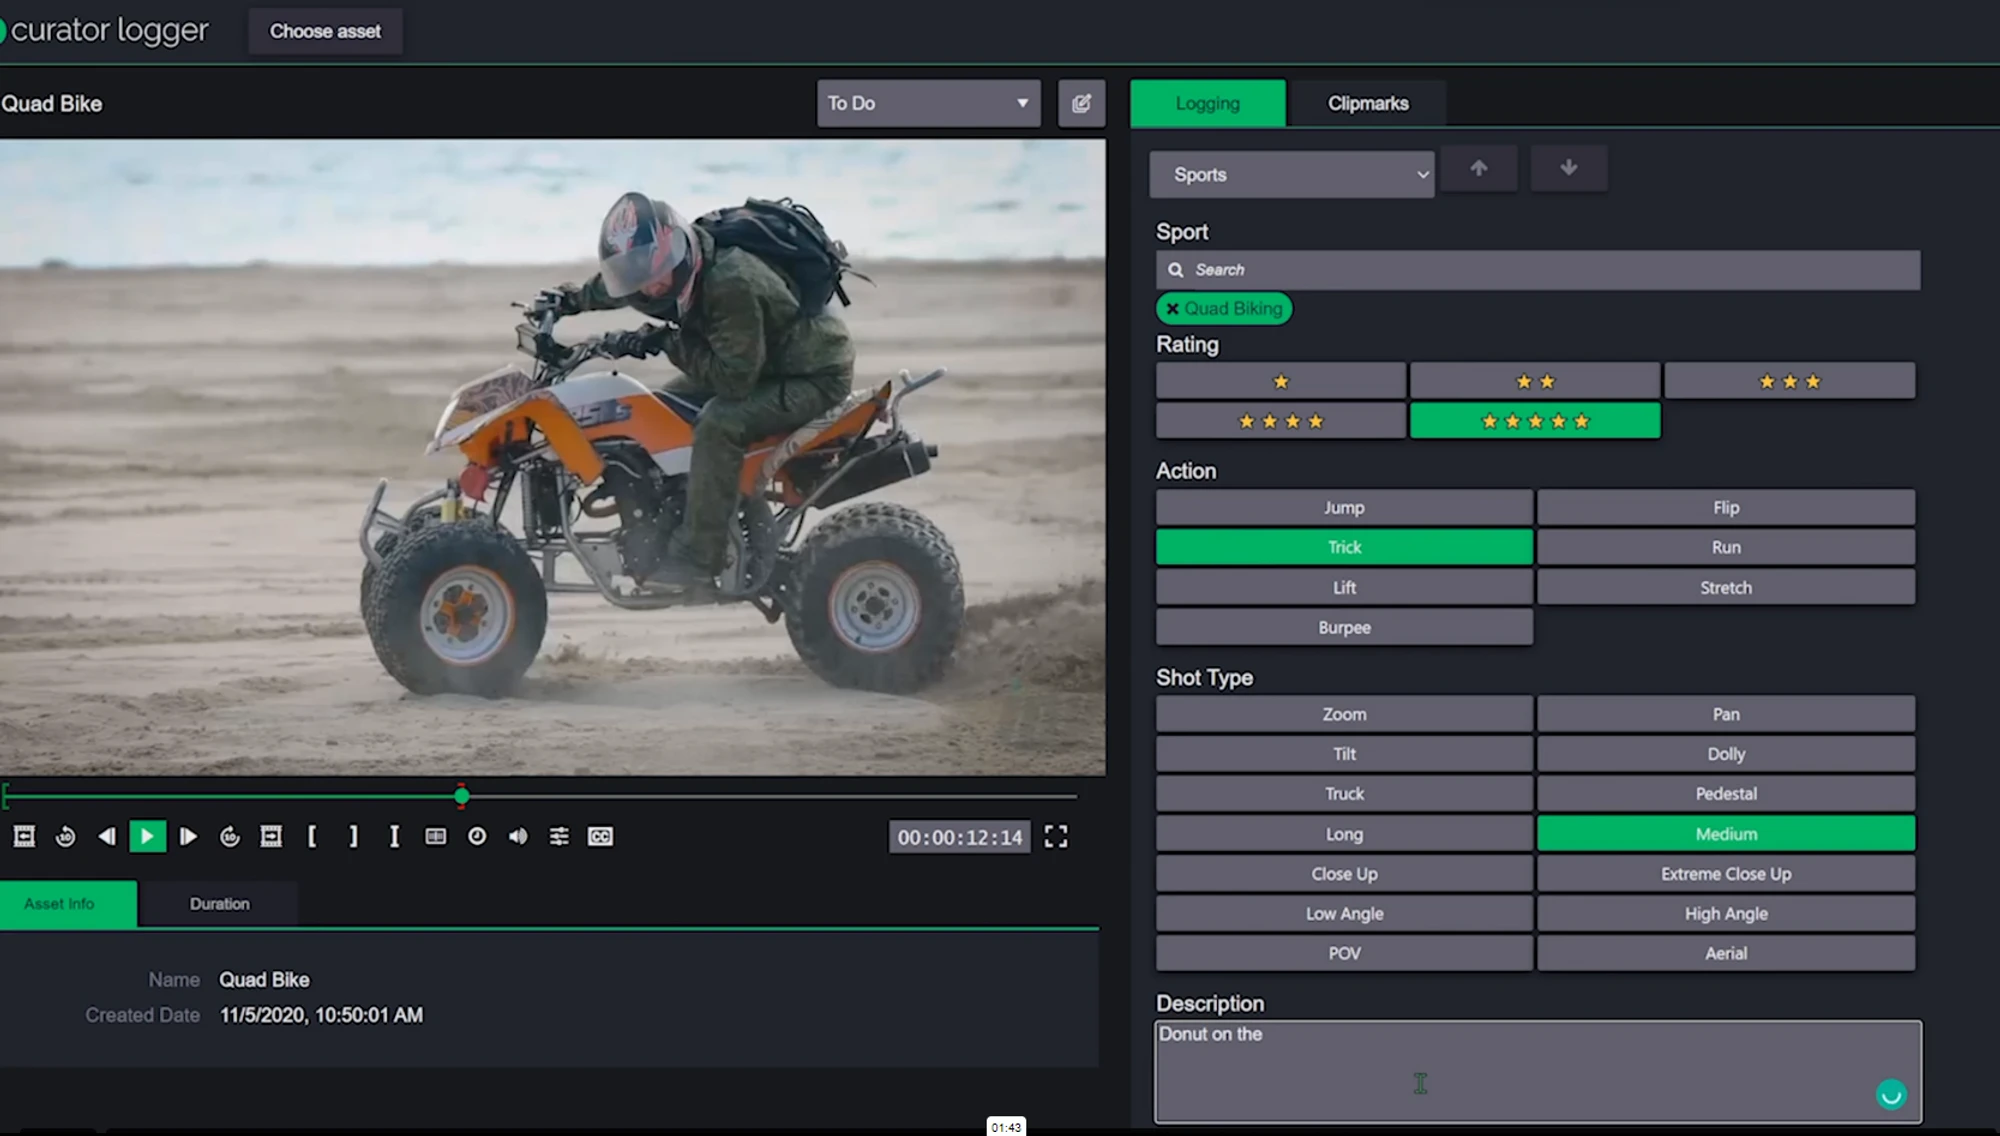Click the play button

(x=147, y=836)
